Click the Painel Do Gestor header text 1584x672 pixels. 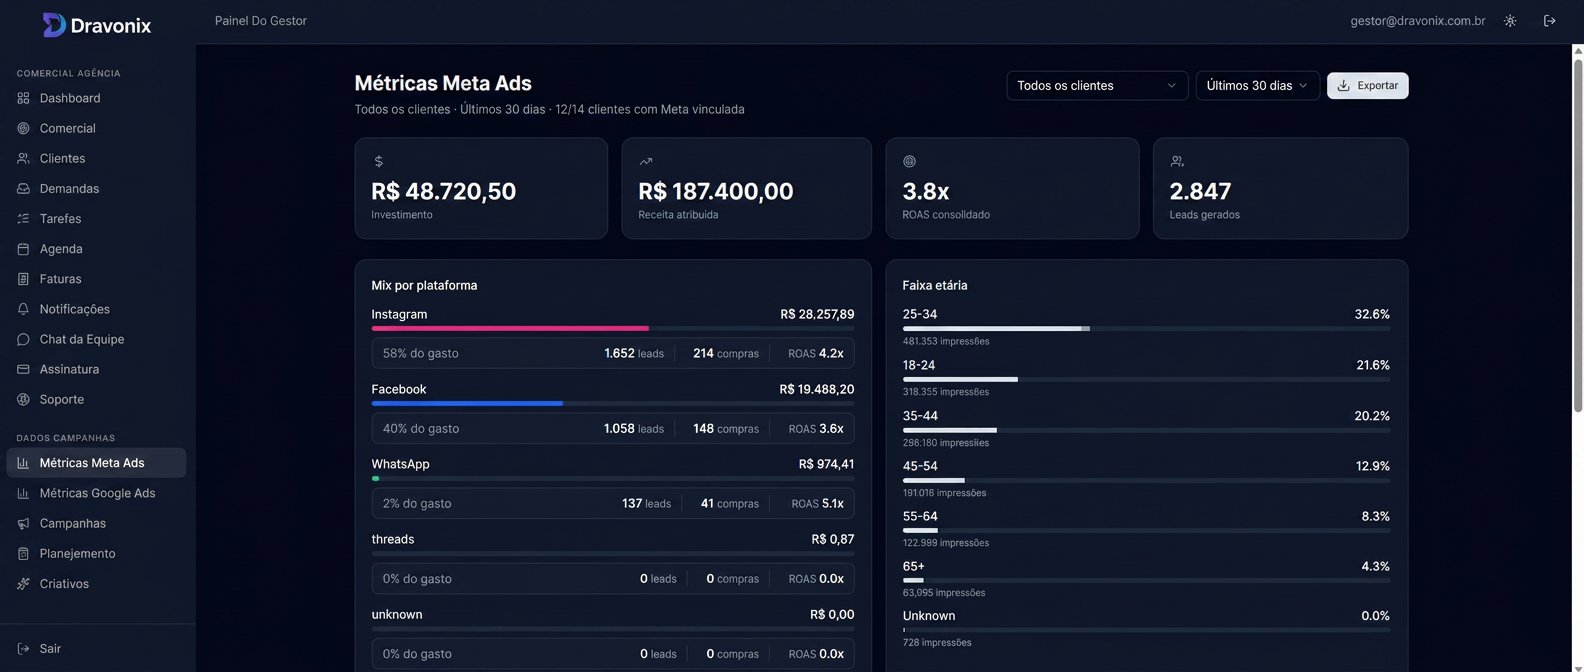261,21
